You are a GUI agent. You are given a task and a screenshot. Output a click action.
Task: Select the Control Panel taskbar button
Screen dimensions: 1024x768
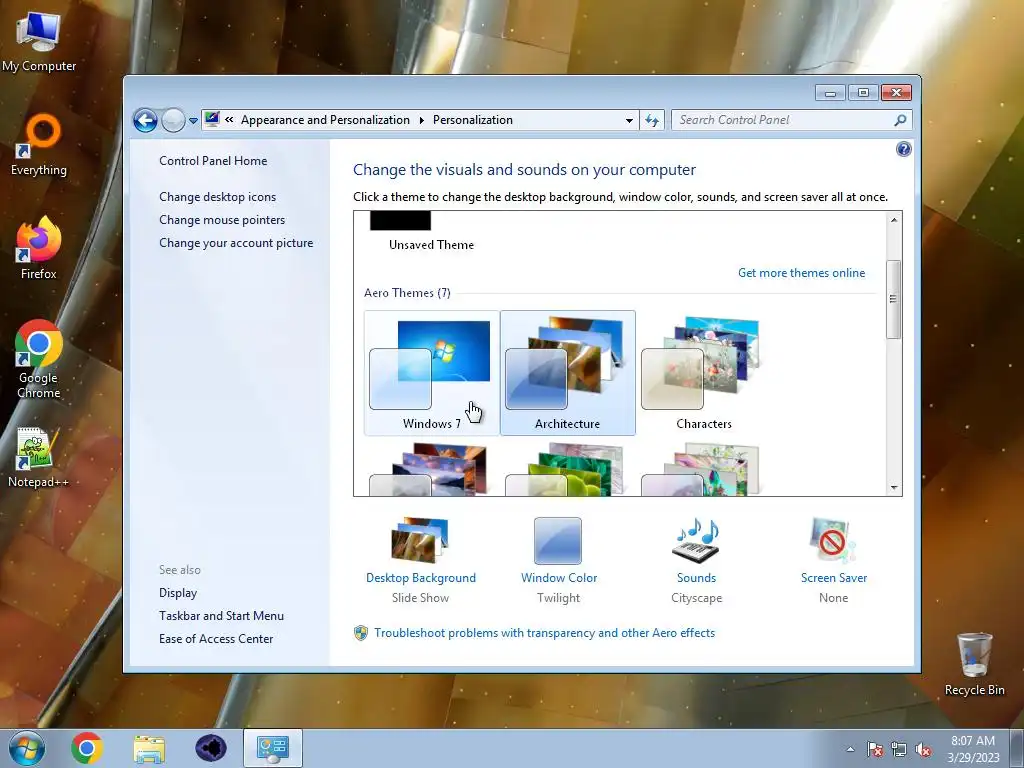[x=273, y=748]
